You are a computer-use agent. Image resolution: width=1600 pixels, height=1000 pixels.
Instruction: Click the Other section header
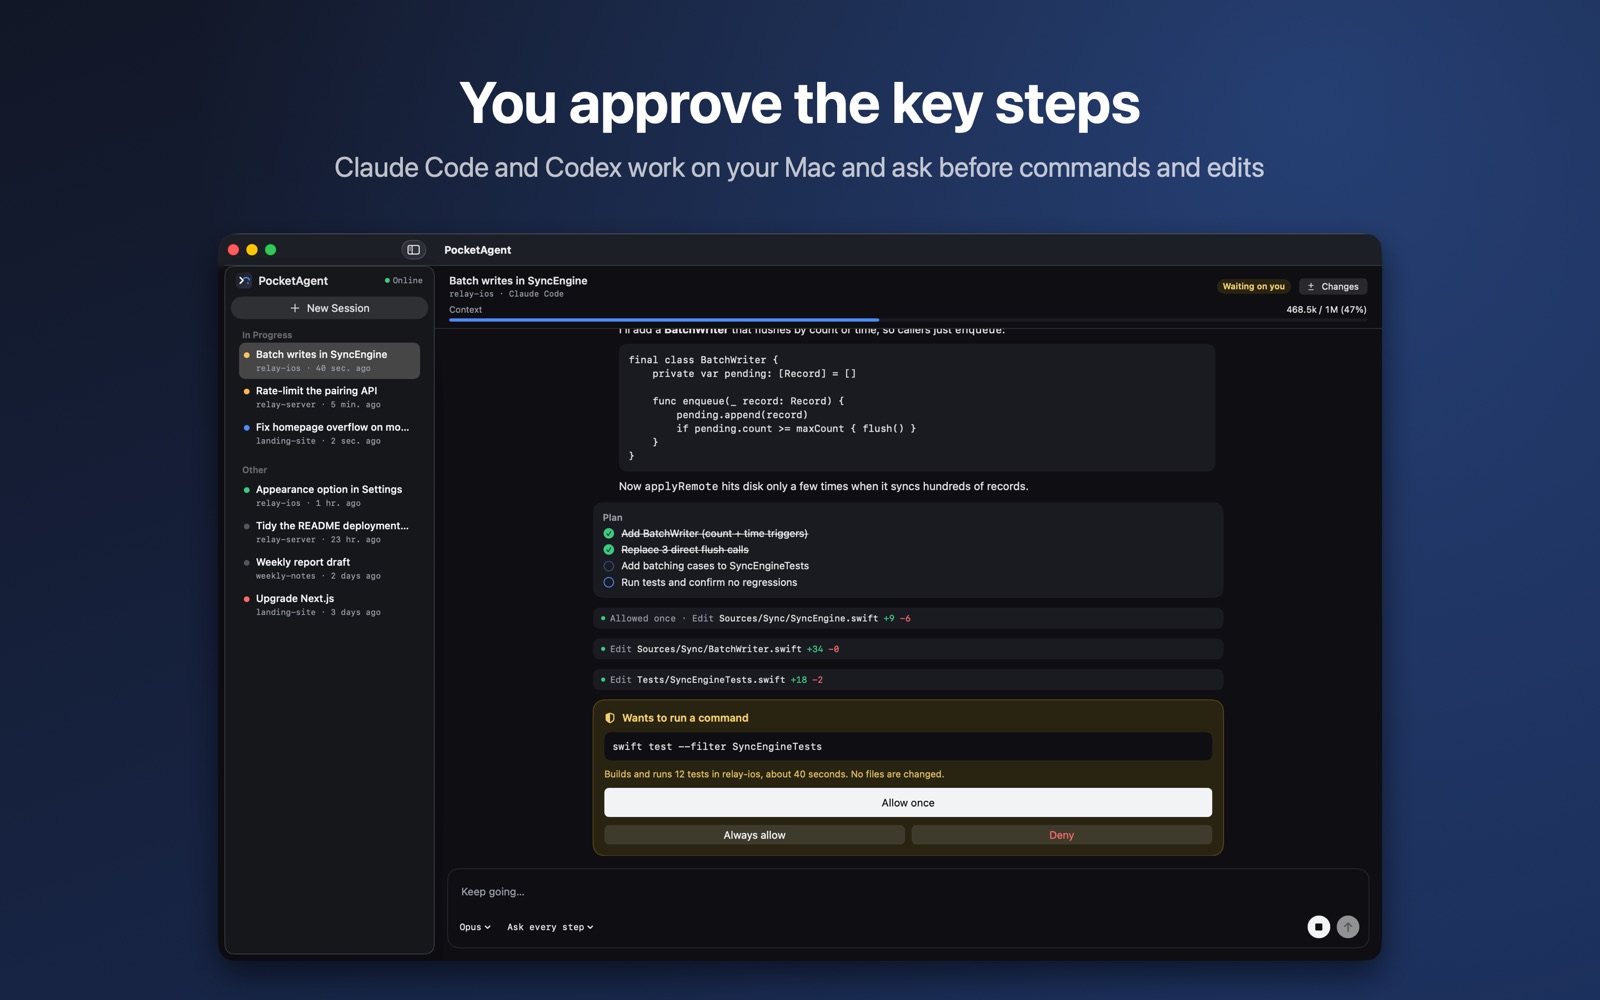[255, 470]
